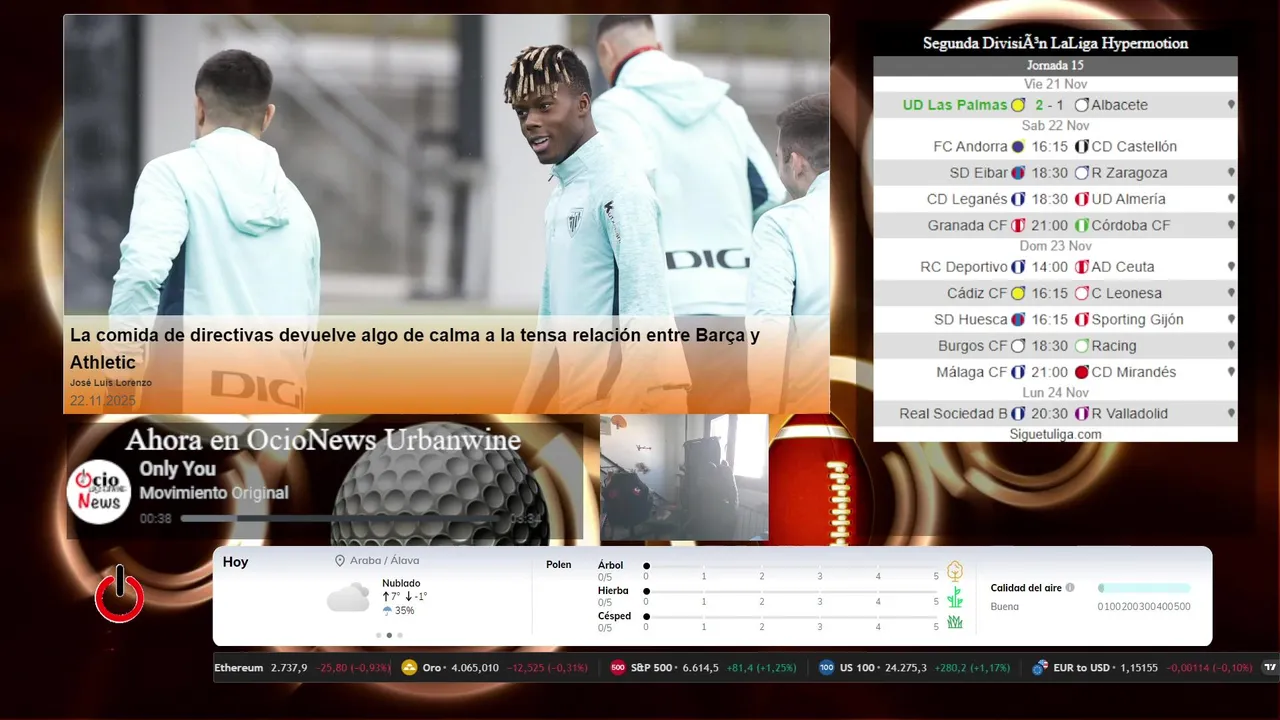Click the Burgos CF vs Racing row
1280x720 pixels.
1055,346
